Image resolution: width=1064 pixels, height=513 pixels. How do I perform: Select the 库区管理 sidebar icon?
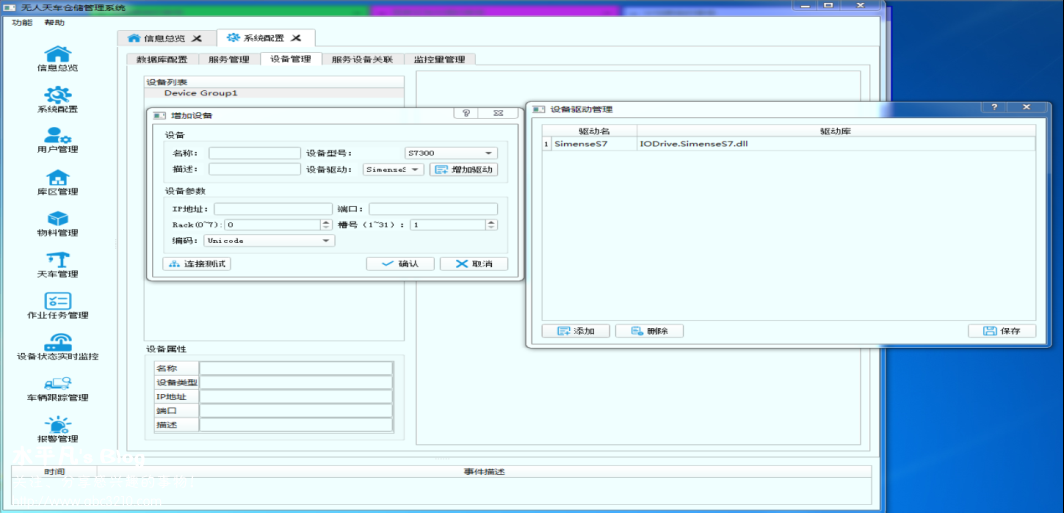(58, 179)
